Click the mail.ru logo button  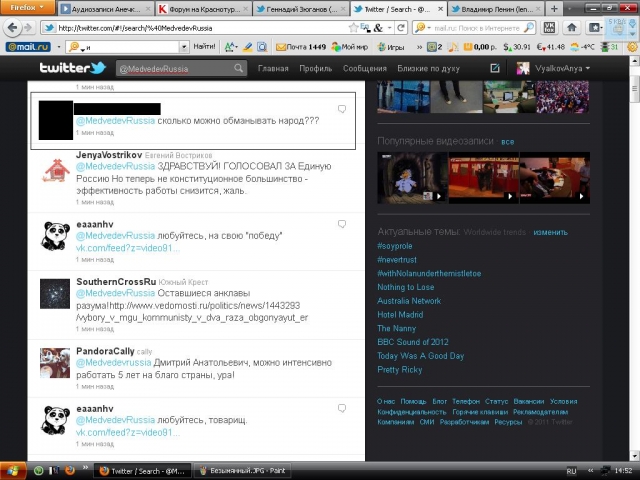(x=28, y=47)
